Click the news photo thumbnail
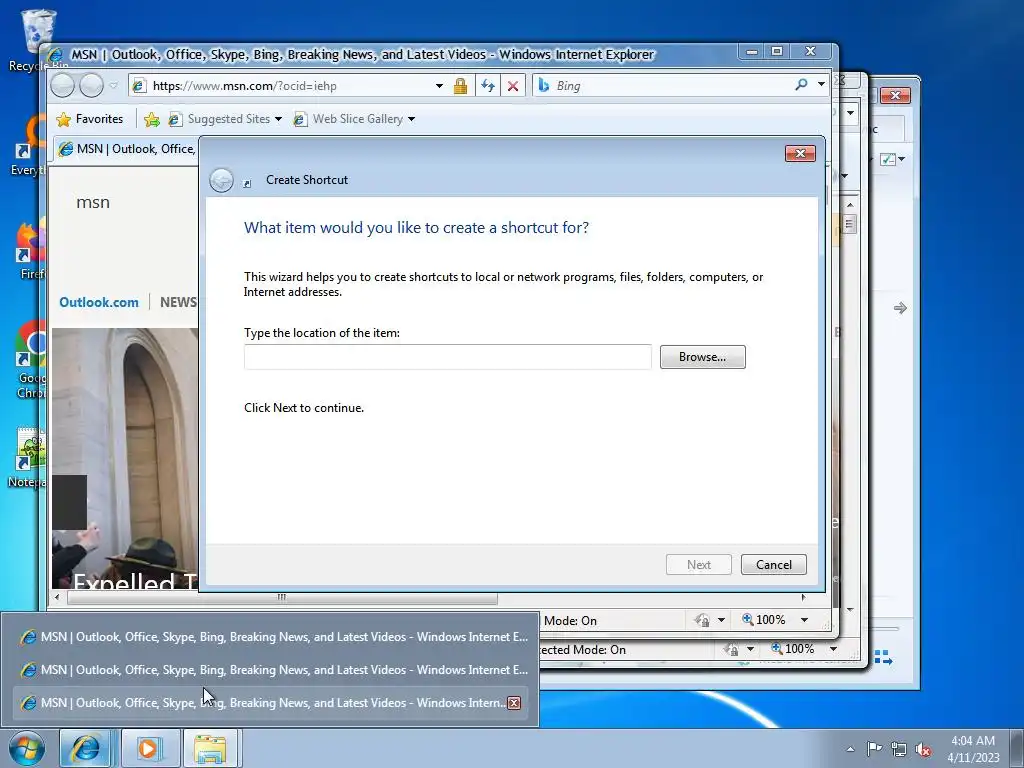The image size is (1024, 768). coord(125,458)
